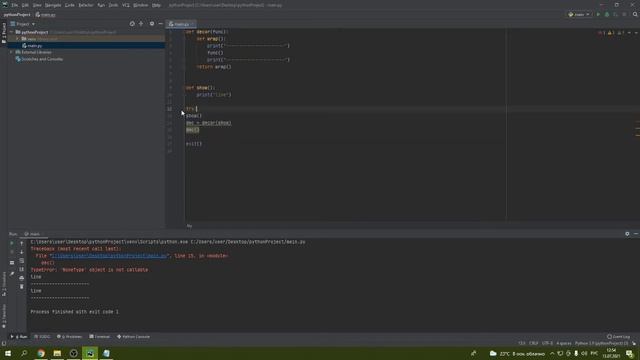This screenshot has height=360, width=640.
Task: Click Pin Tab icon in Run panel
Action: tap(12, 274)
